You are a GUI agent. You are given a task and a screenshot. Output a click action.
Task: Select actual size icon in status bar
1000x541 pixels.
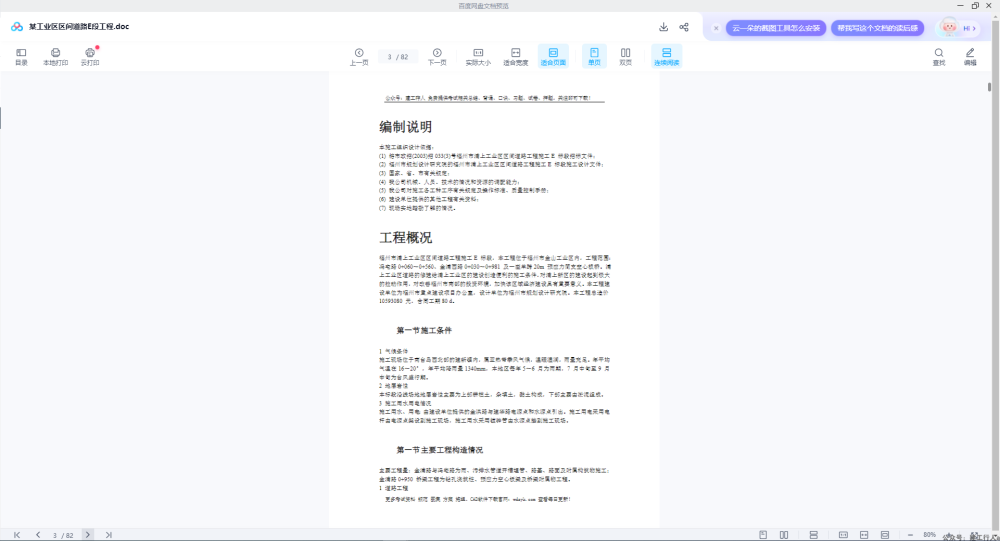[x=843, y=535]
